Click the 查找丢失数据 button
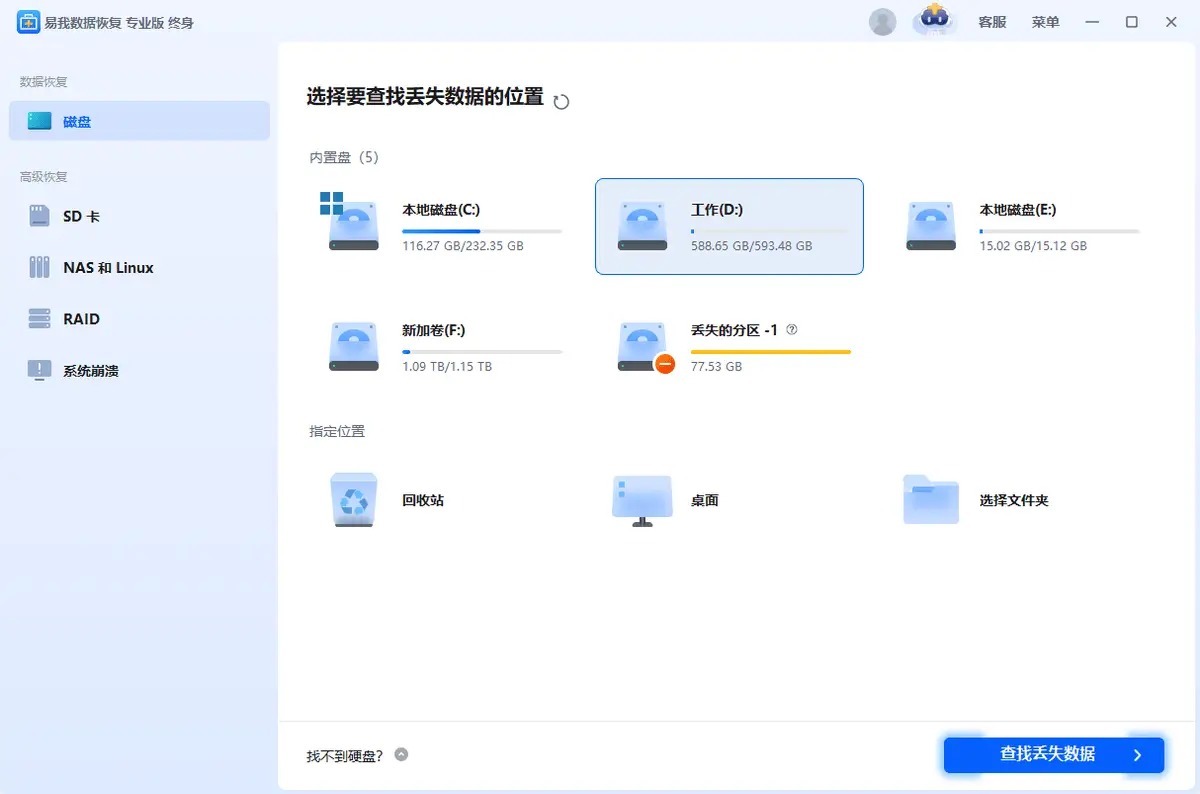The image size is (1200, 794). coord(1052,756)
